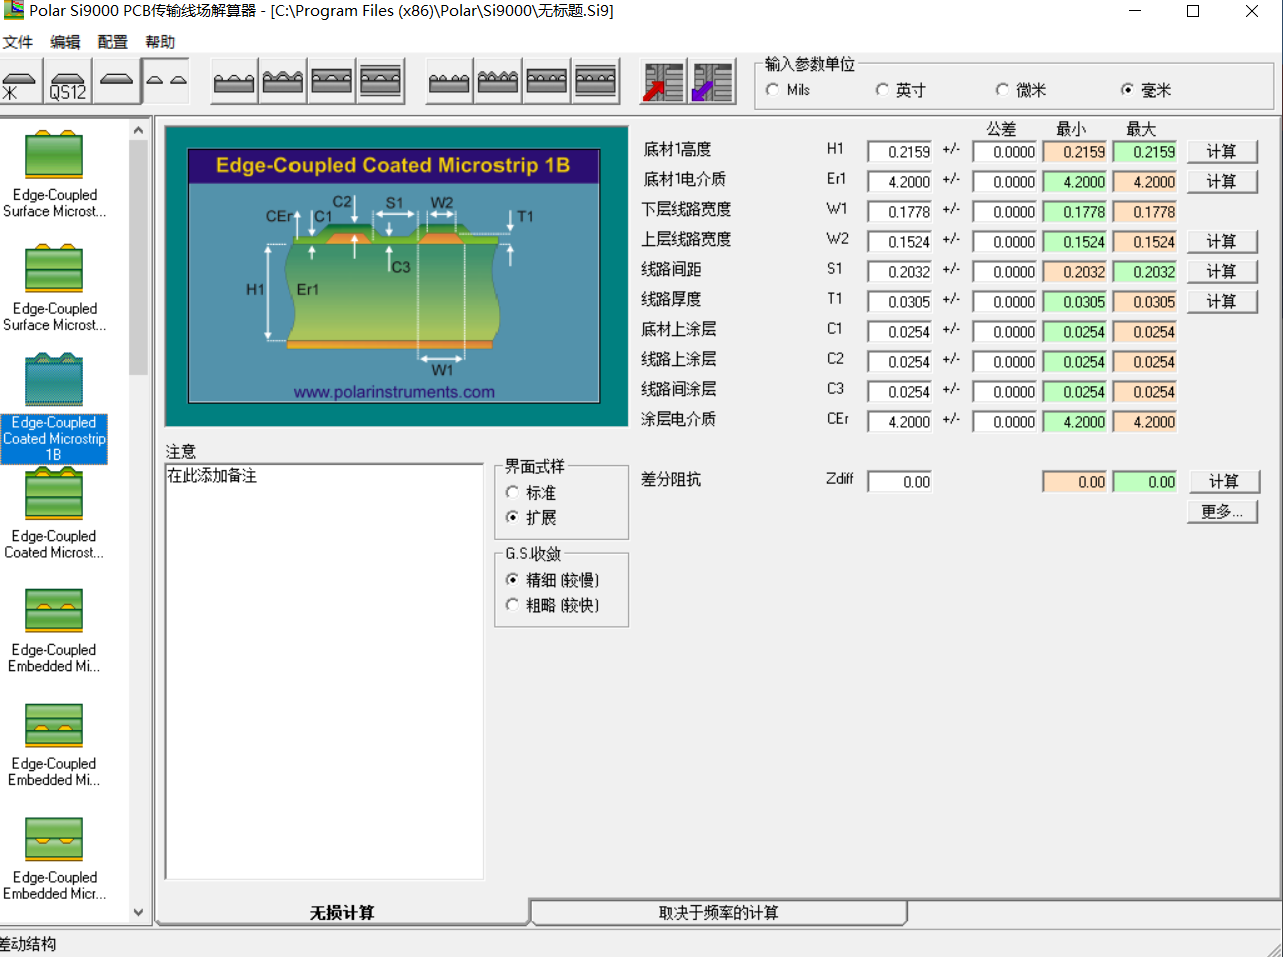Click the Zdiff minimum value cell
The height and width of the screenshot is (957, 1283).
tap(1076, 482)
